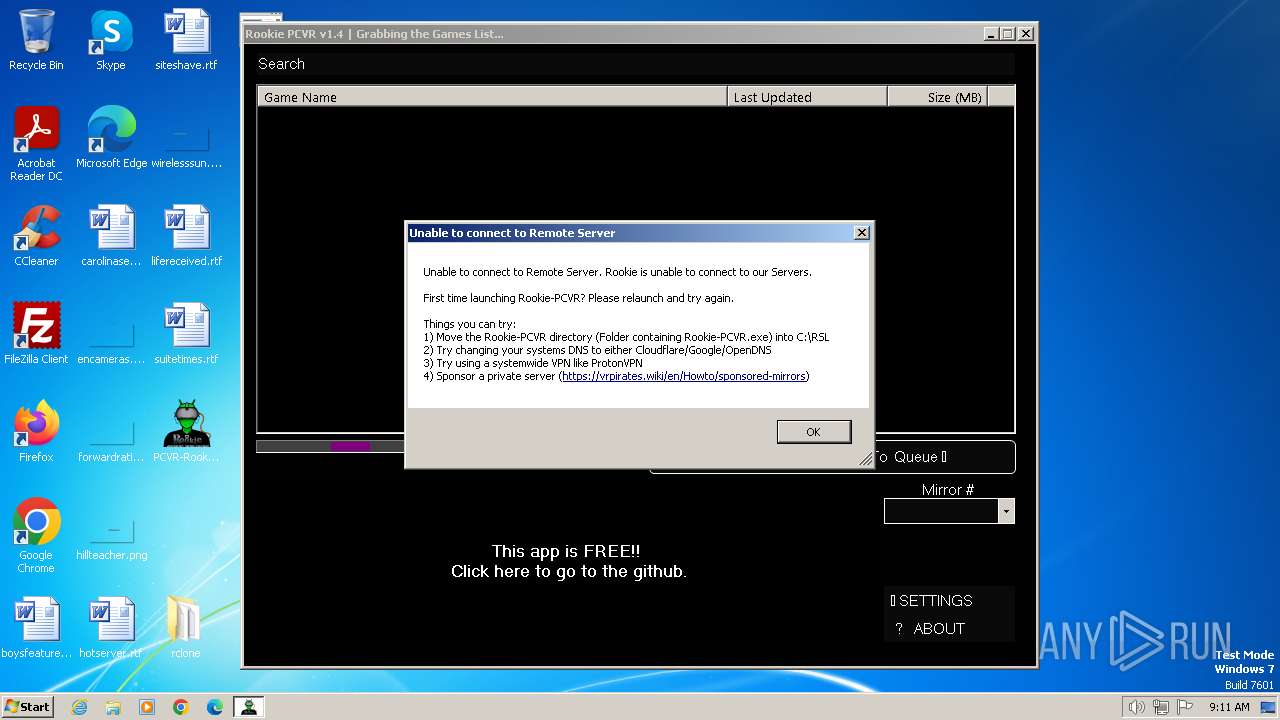Viewport: 1280px width, 720px height.
Task: Launch Firefox from the desktop
Action: point(36,432)
